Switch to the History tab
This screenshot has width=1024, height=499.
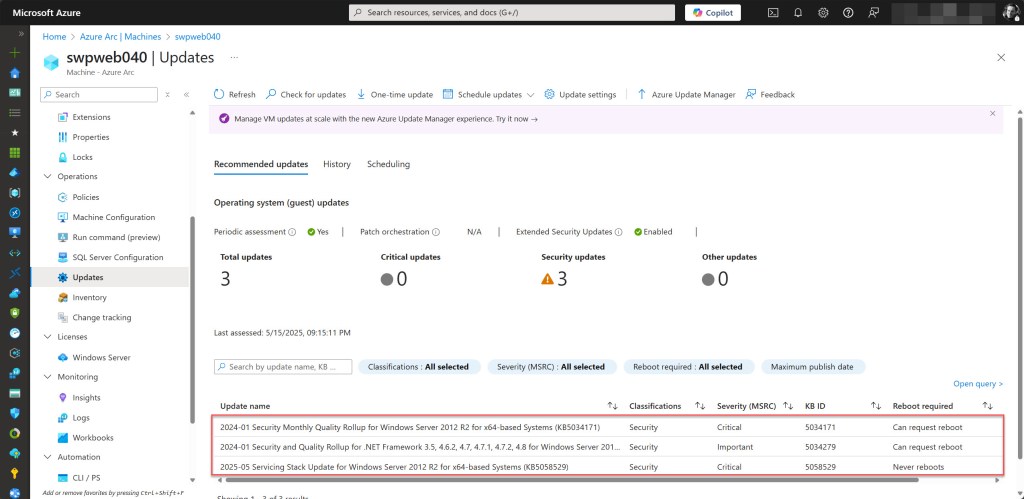[x=337, y=164]
